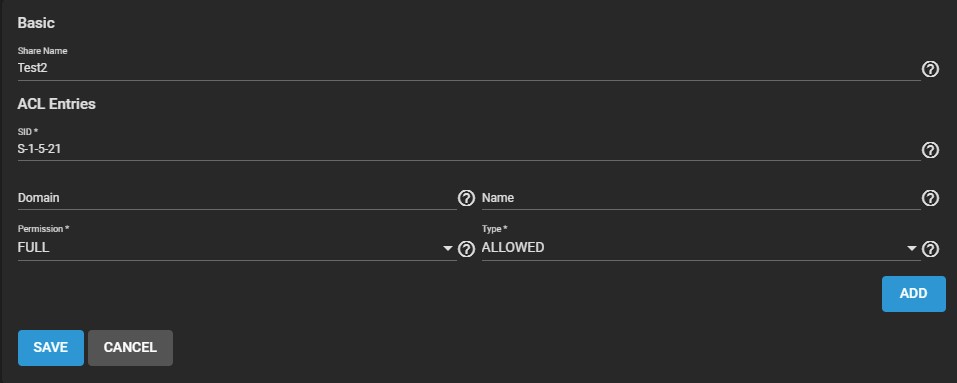Show the SID field help icon
This screenshot has width=957, height=383.
click(x=930, y=150)
